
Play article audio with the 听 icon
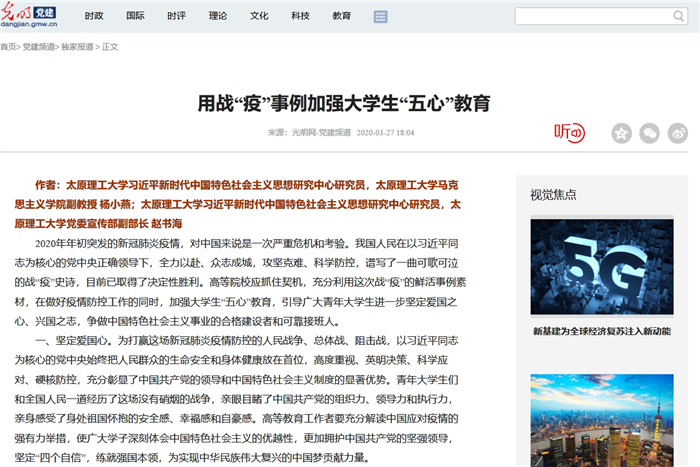pos(569,132)
